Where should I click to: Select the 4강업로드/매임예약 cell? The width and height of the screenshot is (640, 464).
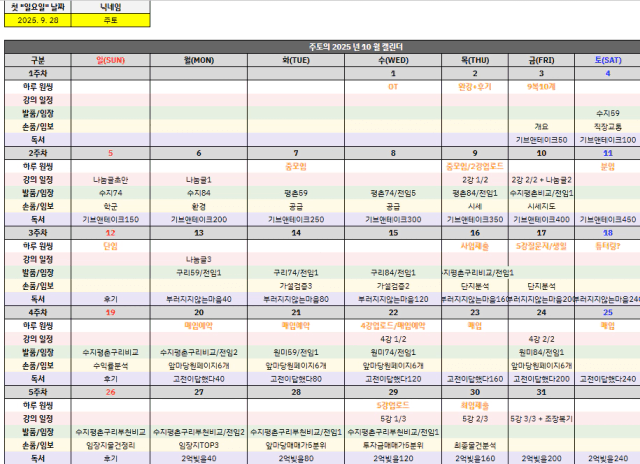point(393,325)
